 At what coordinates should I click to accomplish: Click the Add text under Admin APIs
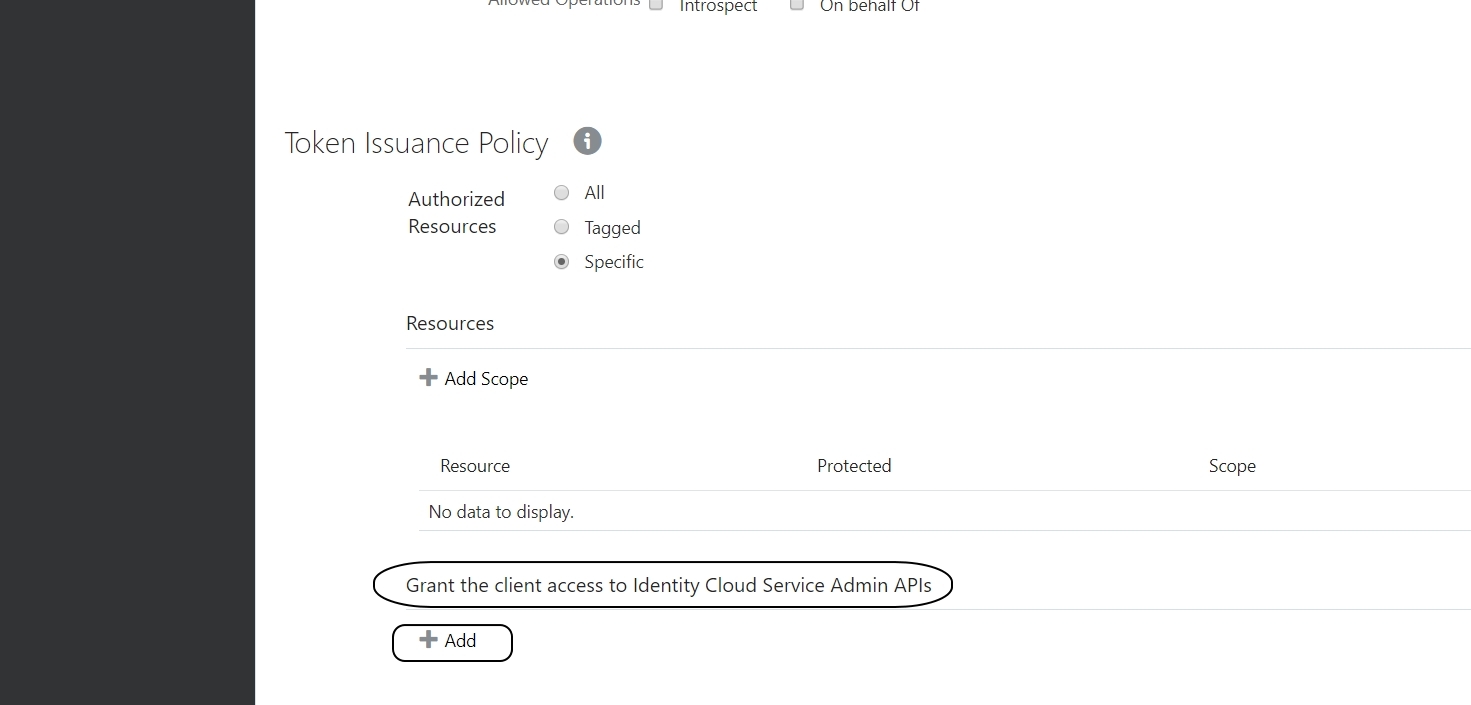(x=460, y=641)
